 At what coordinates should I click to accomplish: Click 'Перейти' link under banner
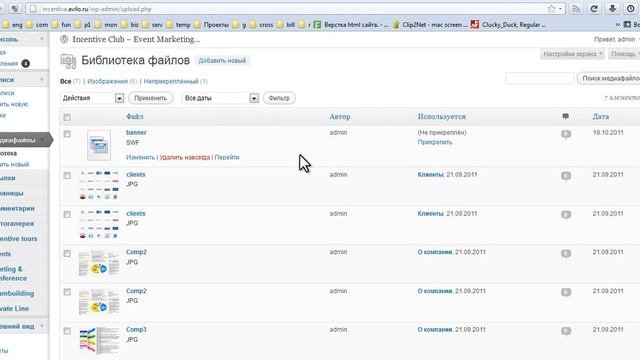coord(227,158)
